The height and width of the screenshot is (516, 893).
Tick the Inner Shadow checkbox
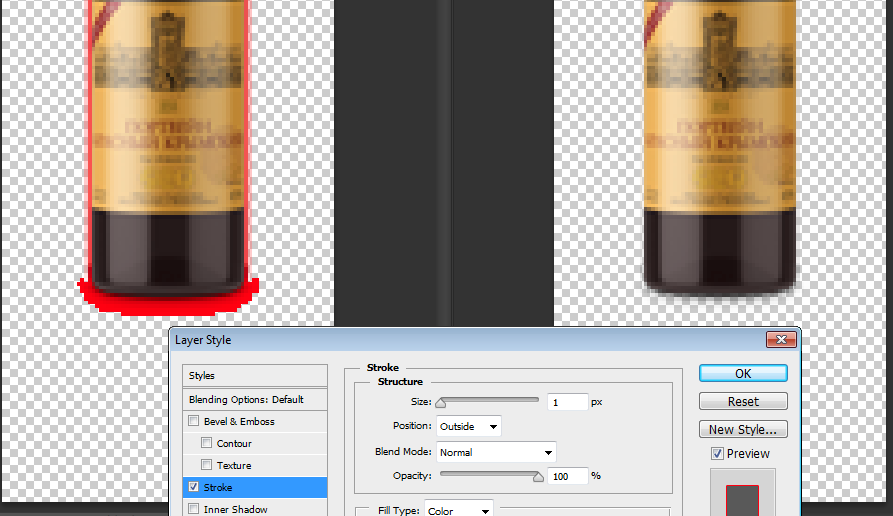pyautogui.click(x=194, y=509)
